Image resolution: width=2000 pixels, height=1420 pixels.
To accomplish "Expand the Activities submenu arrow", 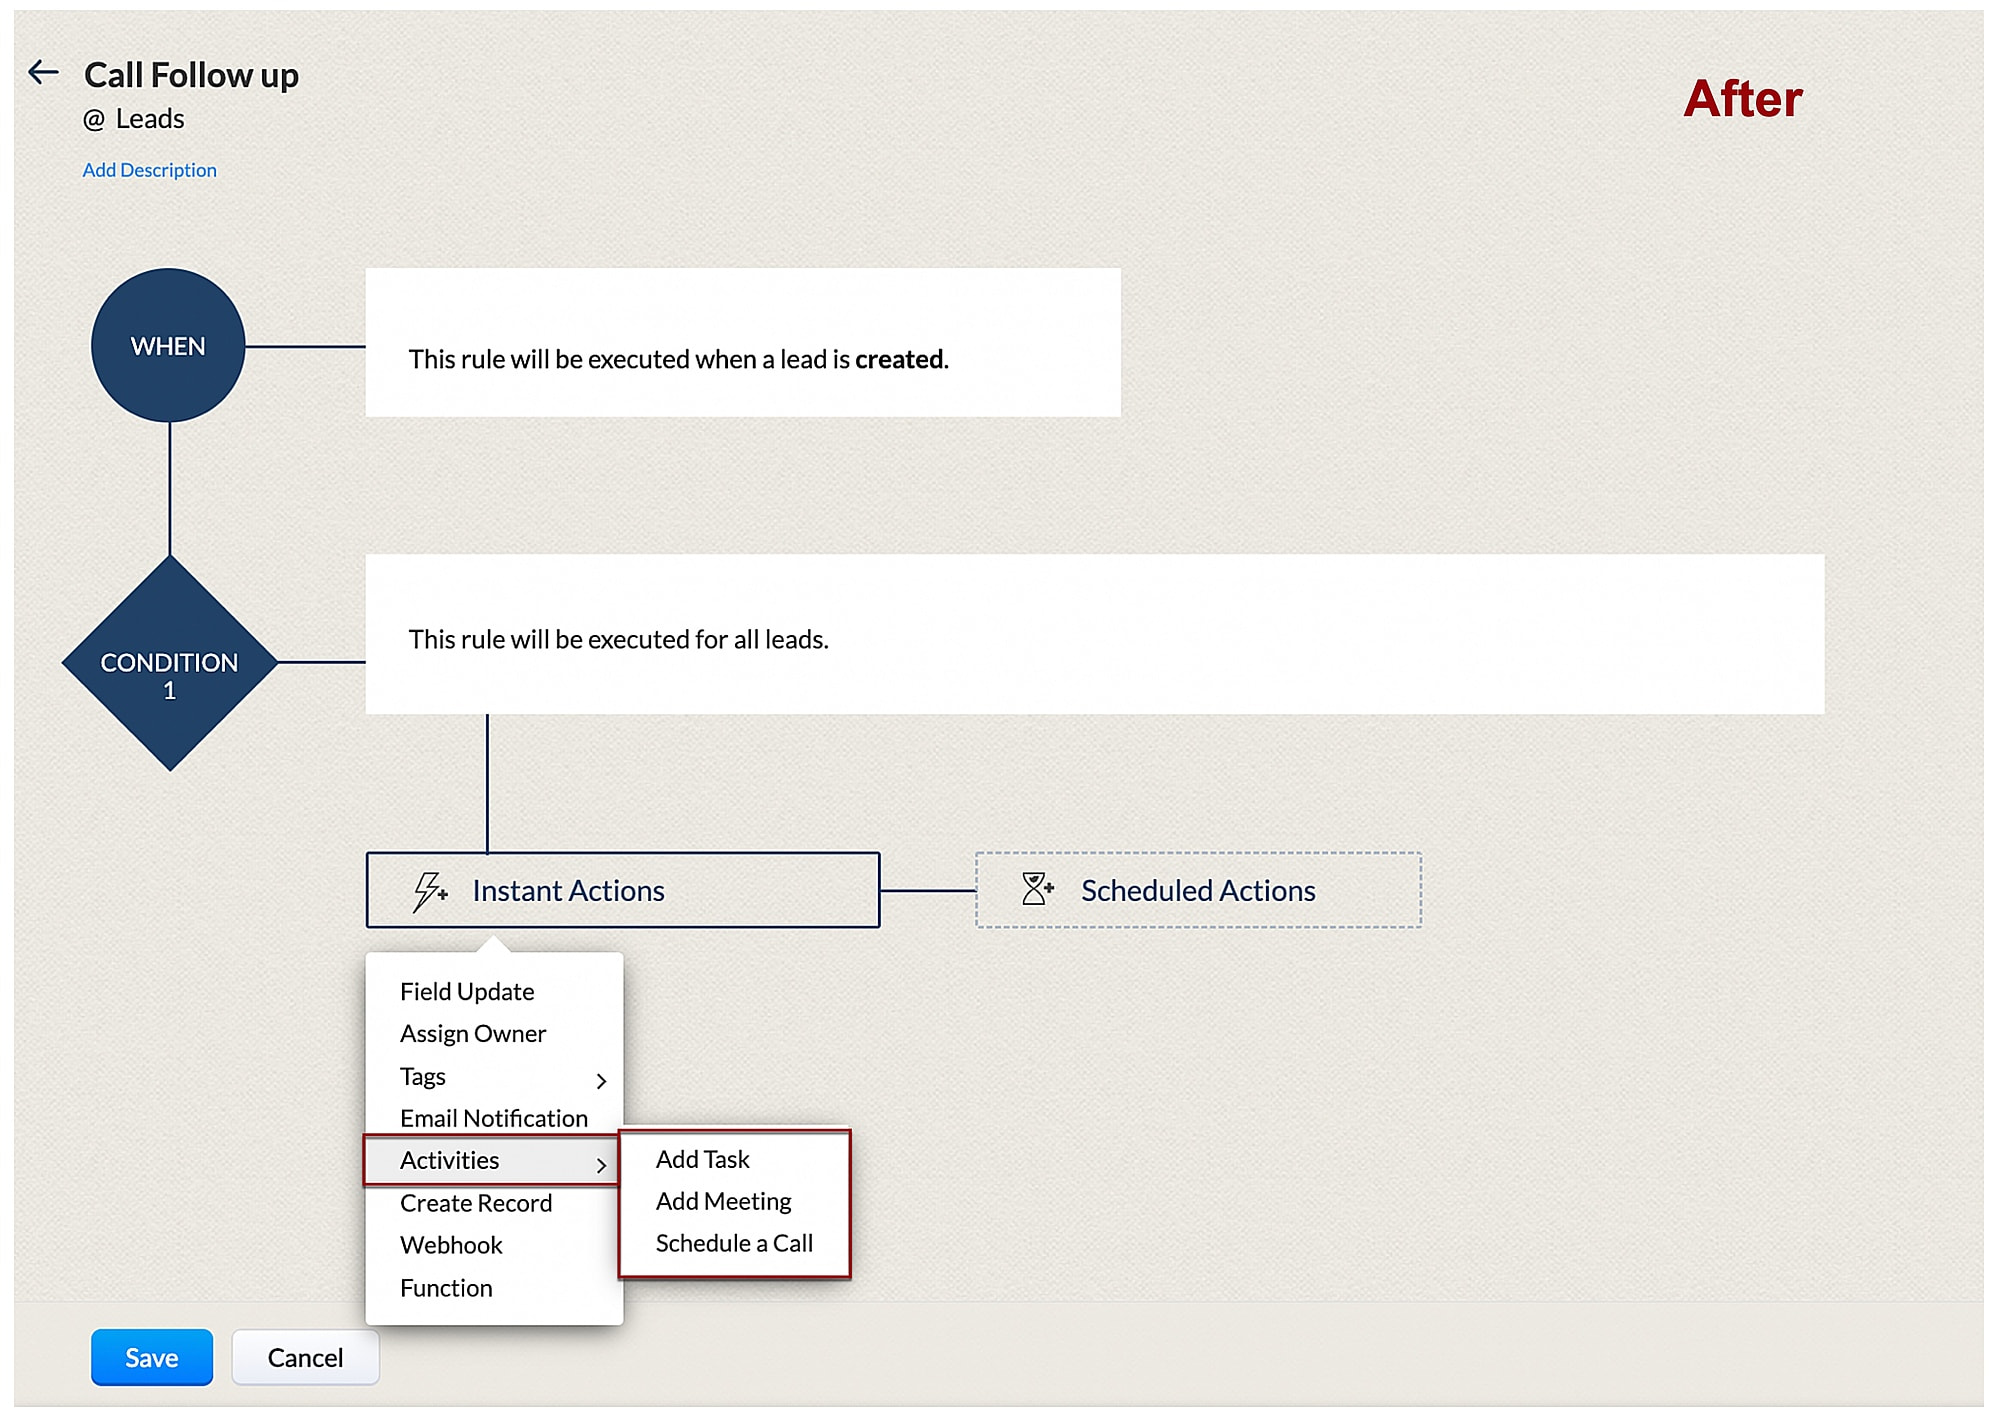I will [601, 1164].
